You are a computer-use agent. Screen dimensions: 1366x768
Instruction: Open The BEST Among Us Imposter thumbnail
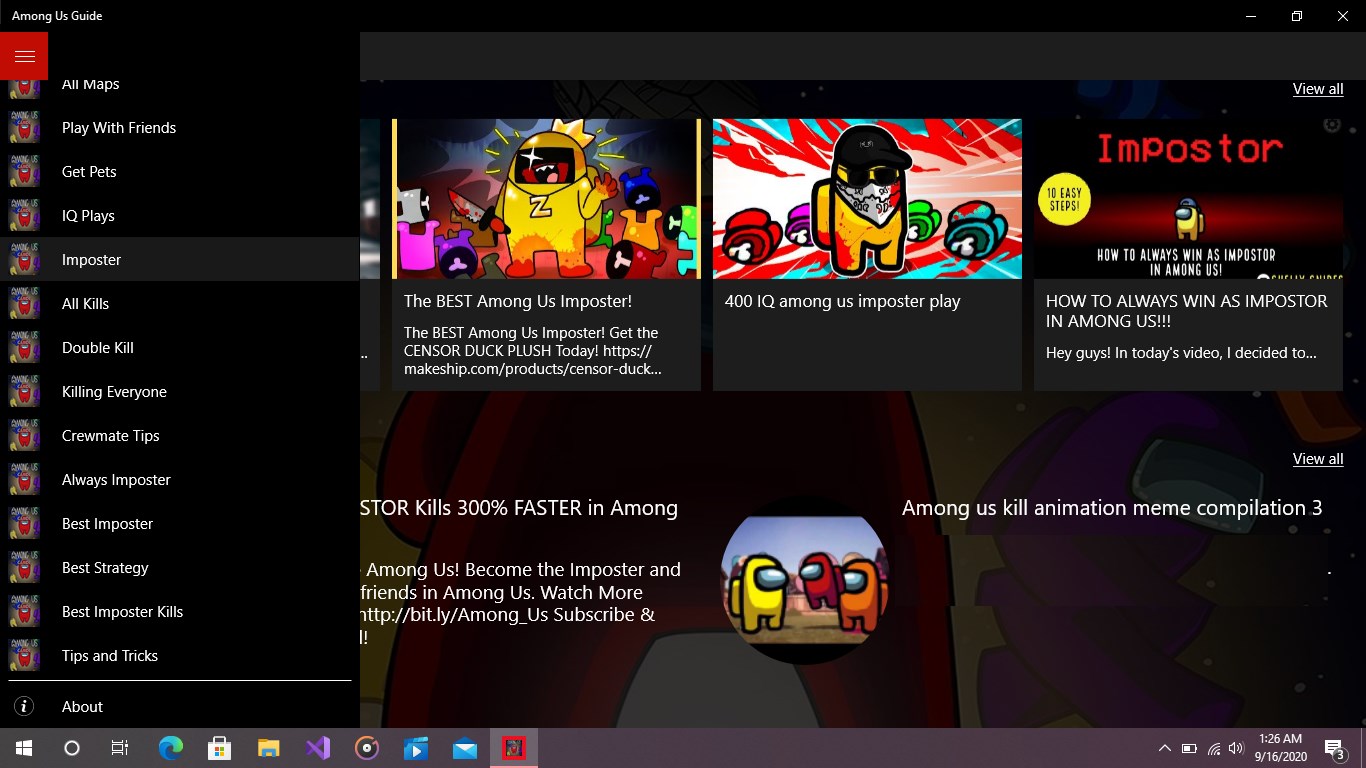tap(546, 199)
